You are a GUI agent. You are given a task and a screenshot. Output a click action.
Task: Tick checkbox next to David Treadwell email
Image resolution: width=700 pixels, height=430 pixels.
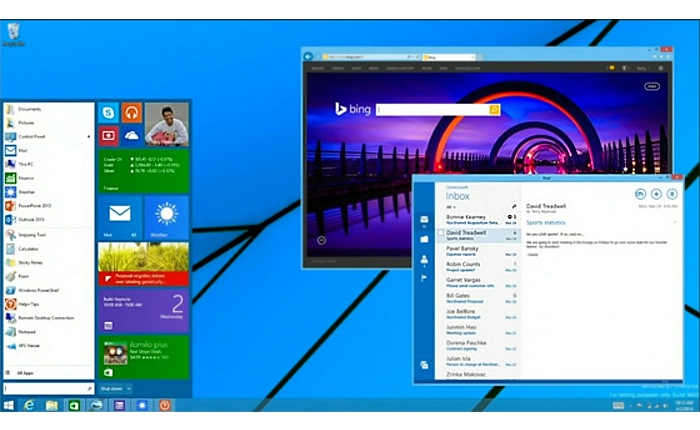tap(441, 233)
